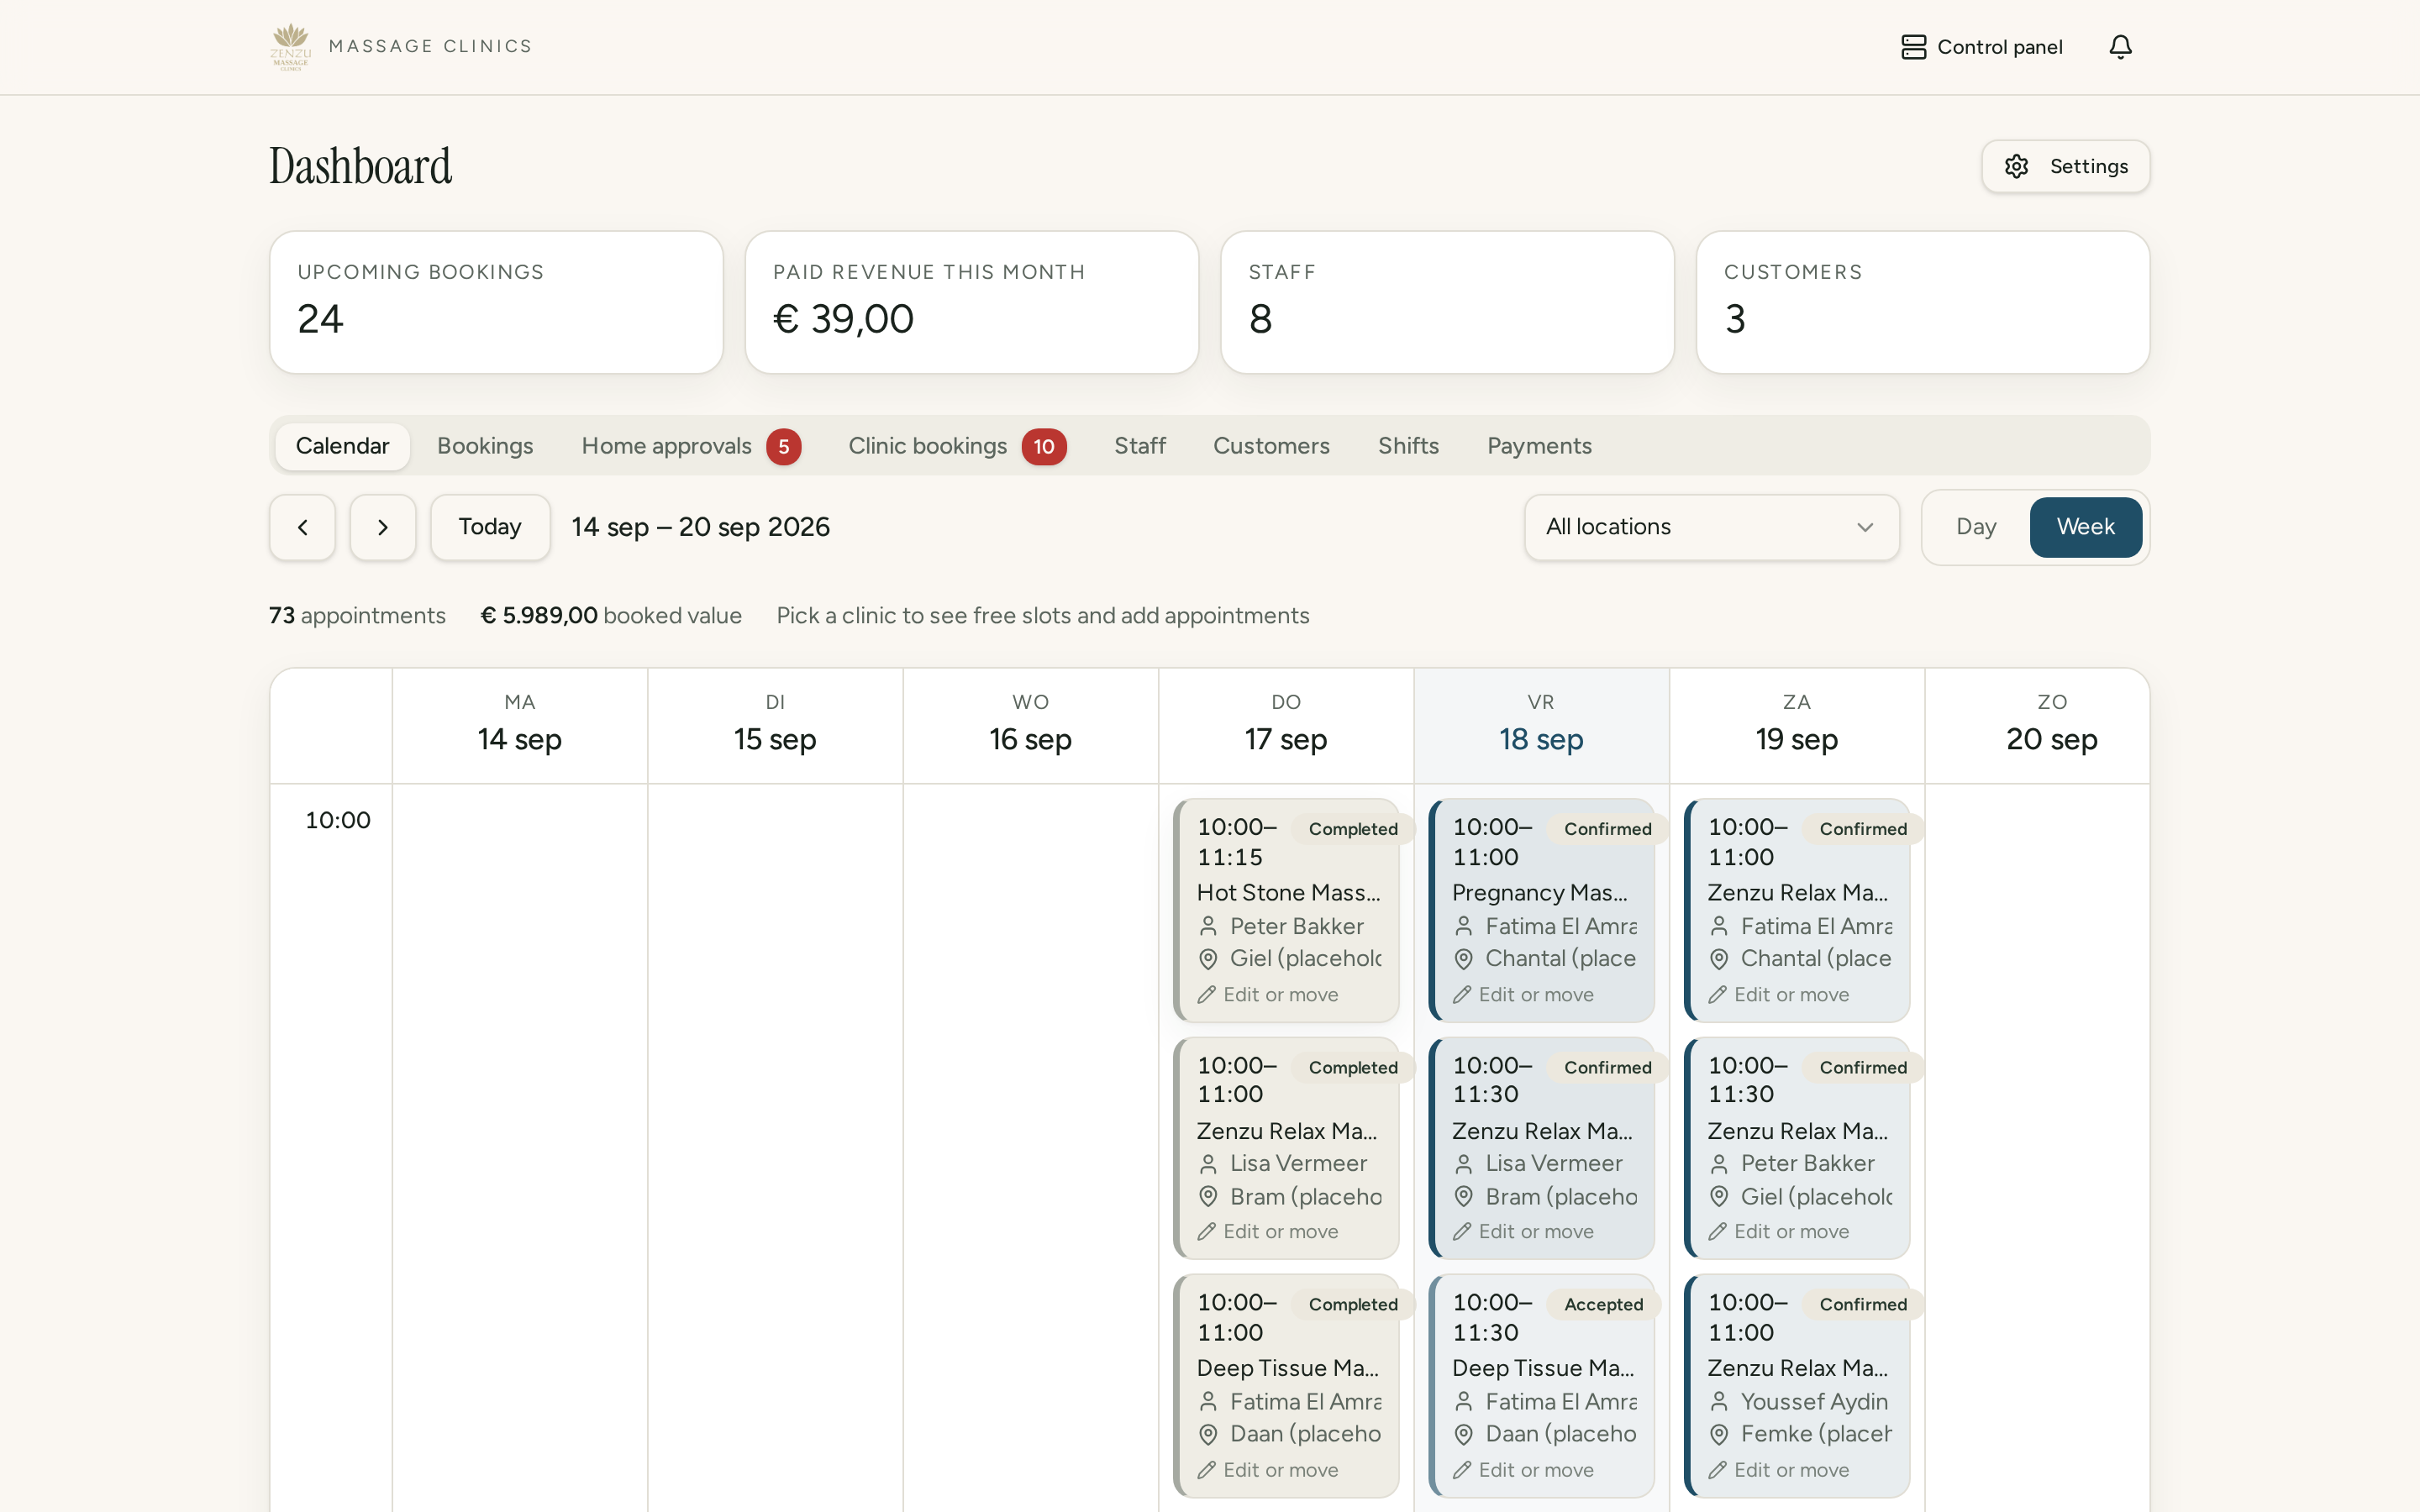
Task: Open the All locations dropdown
Action: point(1711,527)
